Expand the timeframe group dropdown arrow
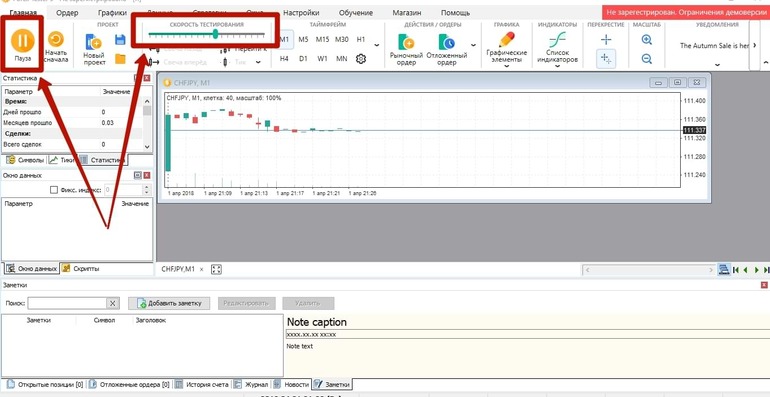770x397 pixels. [377, 45]
